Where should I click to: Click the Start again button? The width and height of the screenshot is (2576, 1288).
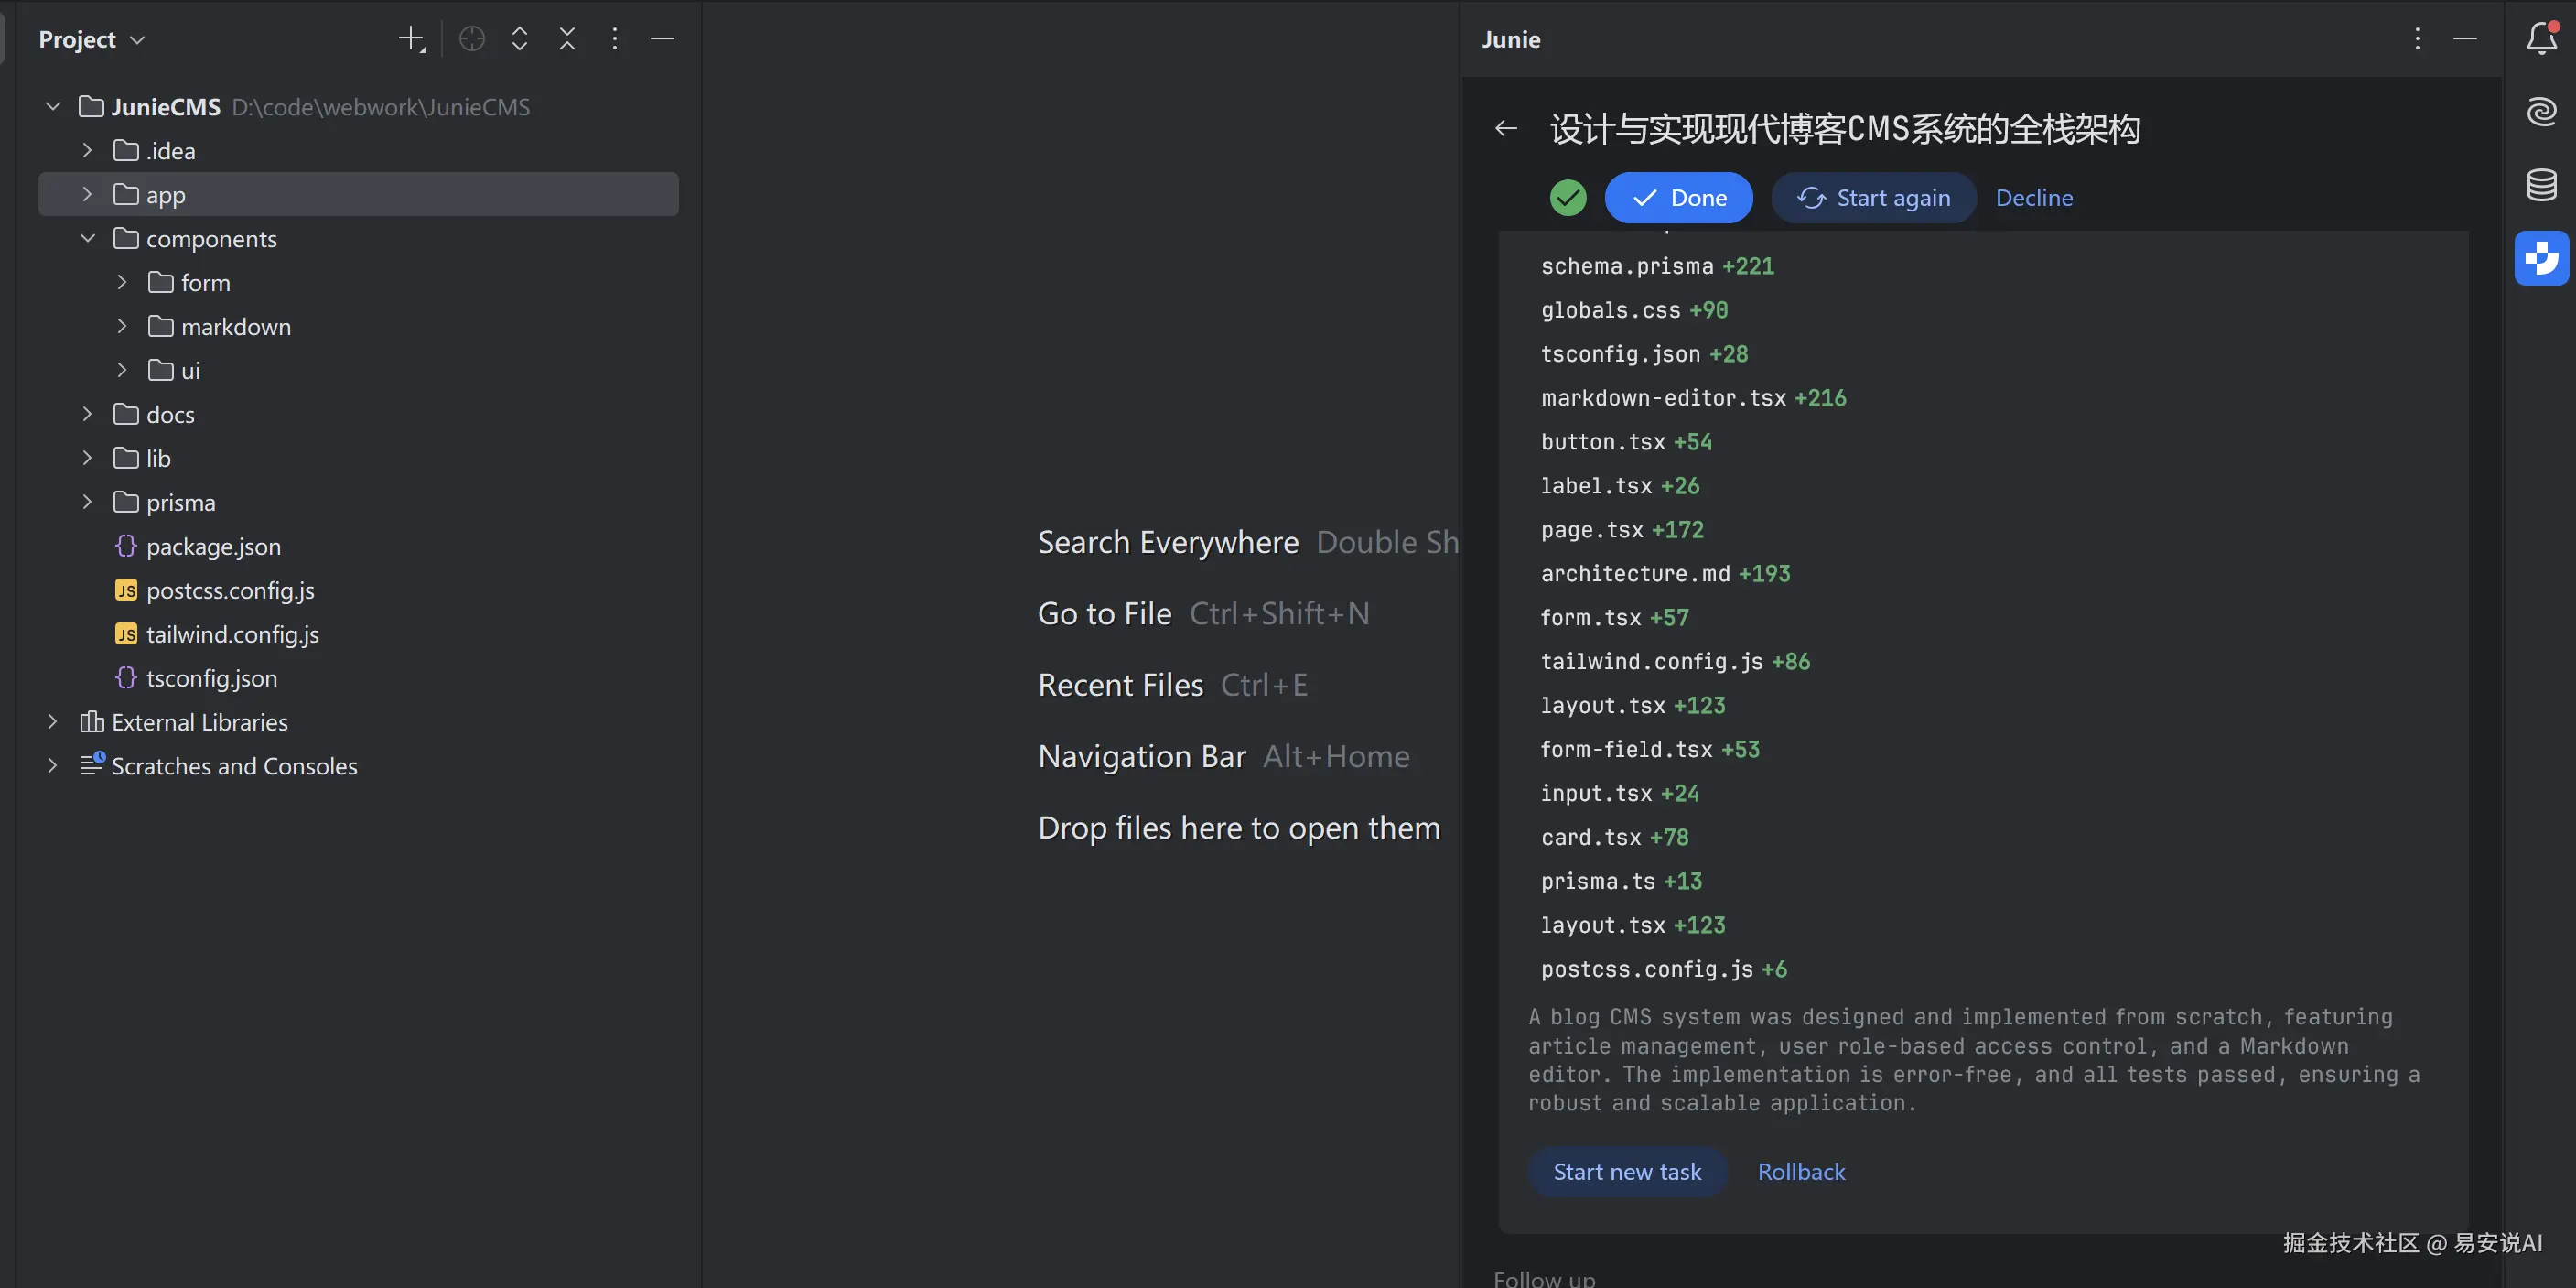pyautogui.click(x=1873, y=198)
